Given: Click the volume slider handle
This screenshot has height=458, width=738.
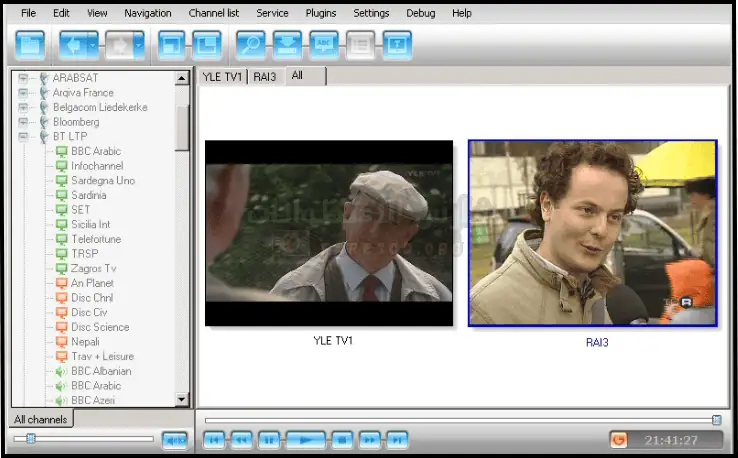Looking at the screenshot, I should 31,438.
